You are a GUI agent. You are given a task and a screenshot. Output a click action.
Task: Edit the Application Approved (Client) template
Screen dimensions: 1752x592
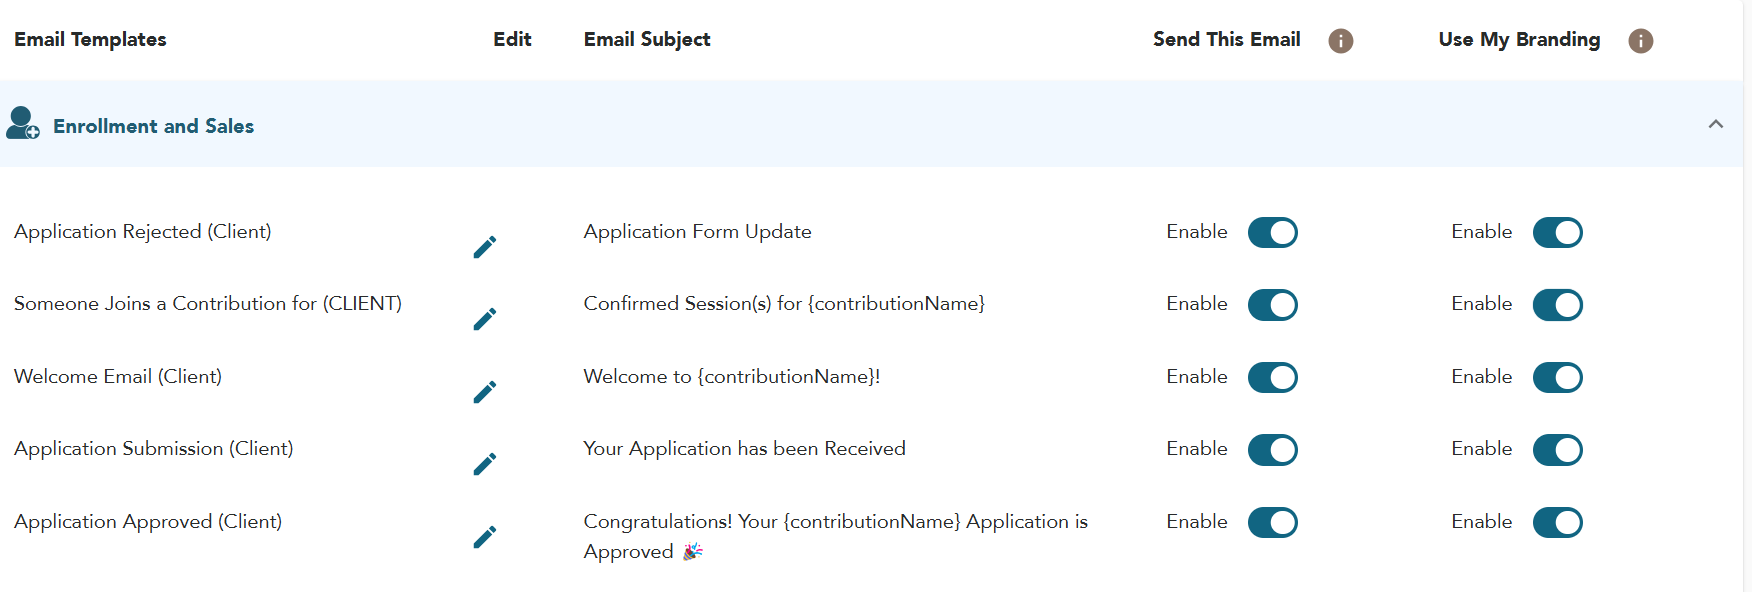485,537
